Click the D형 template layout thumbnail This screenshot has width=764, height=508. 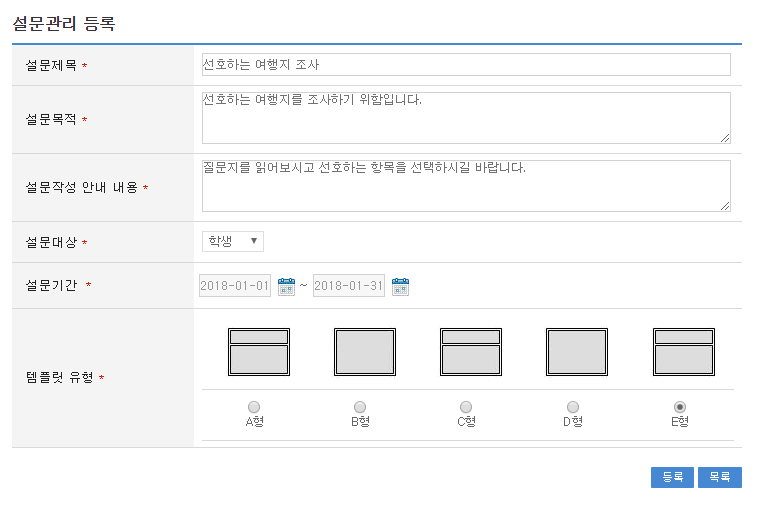(x=577, y=352)
